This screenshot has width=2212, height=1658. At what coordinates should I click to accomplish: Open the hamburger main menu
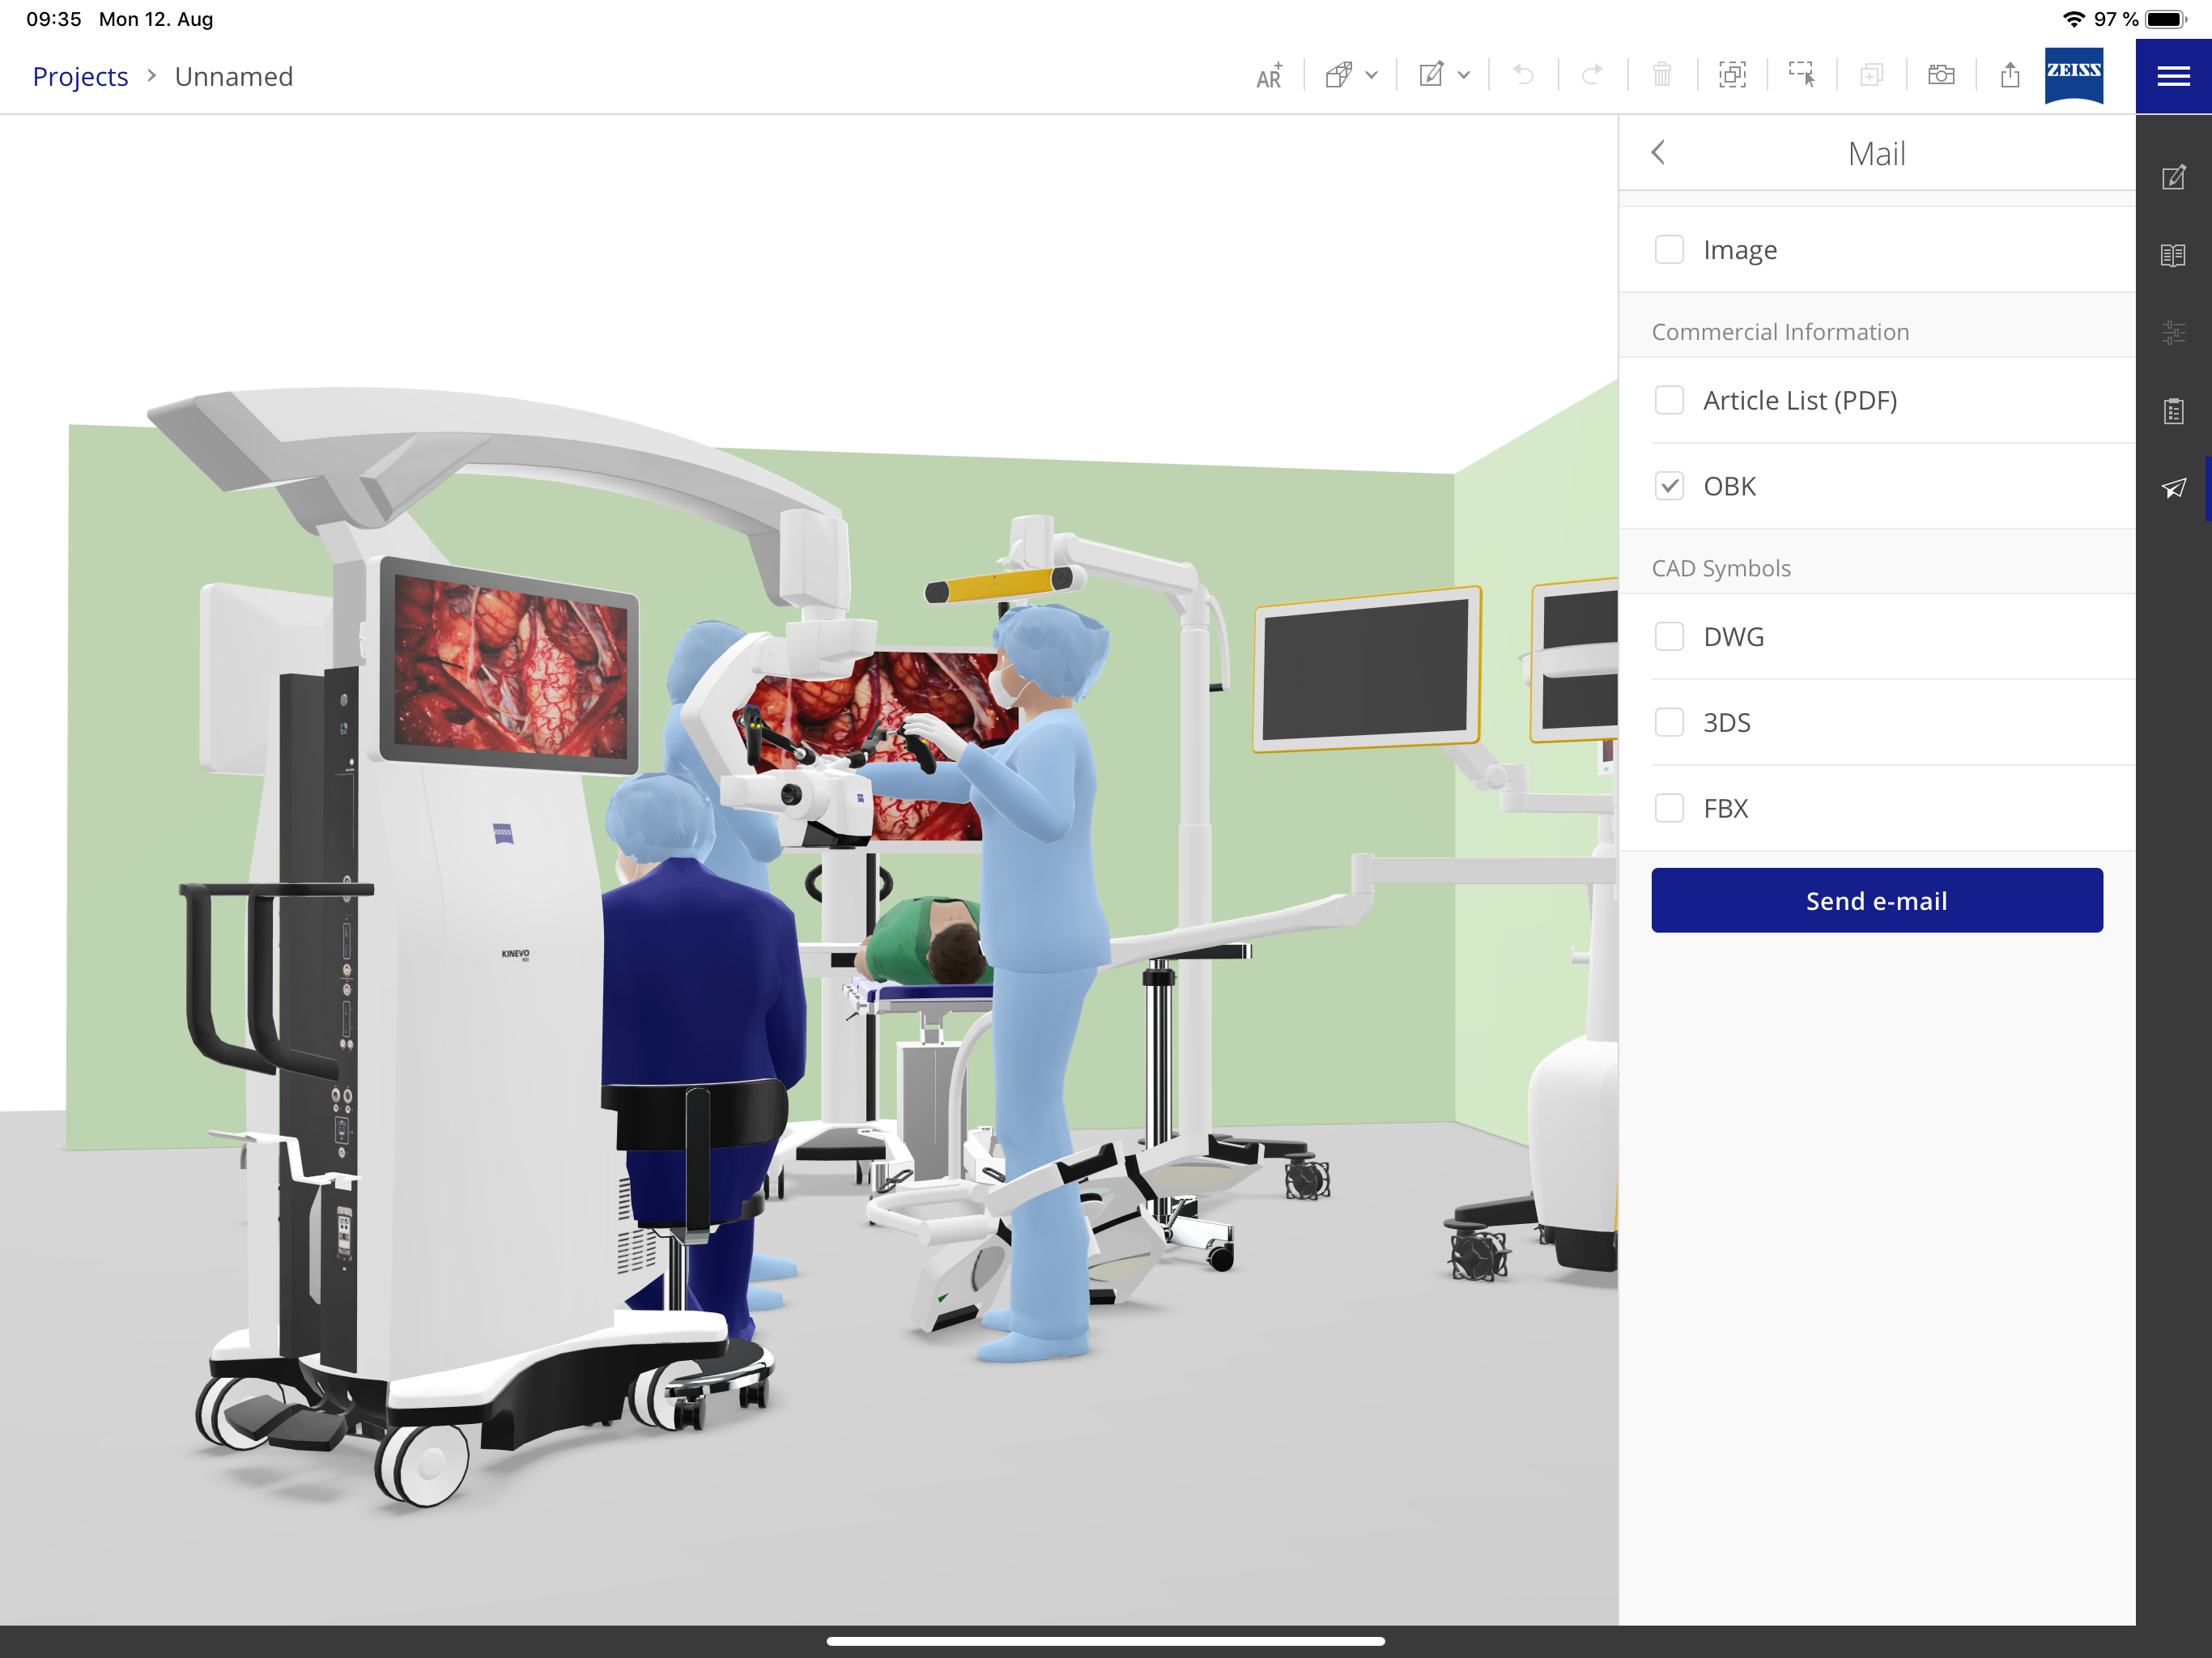[2174, 76]
